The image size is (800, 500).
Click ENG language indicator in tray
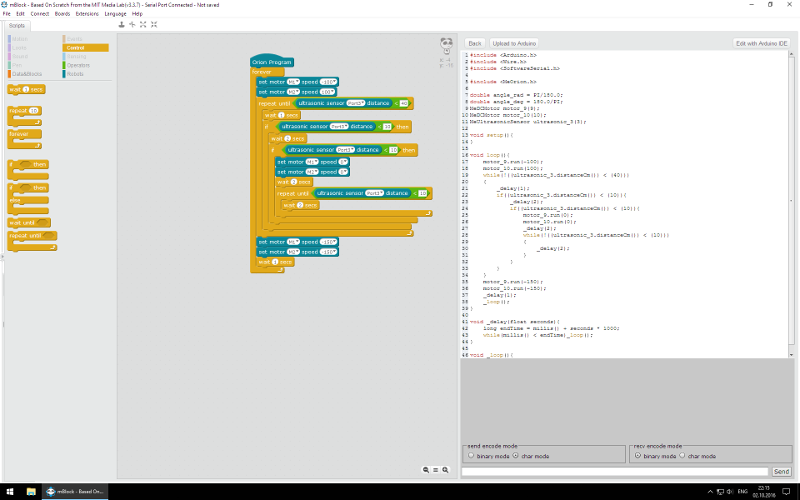[x=743, y=492]
